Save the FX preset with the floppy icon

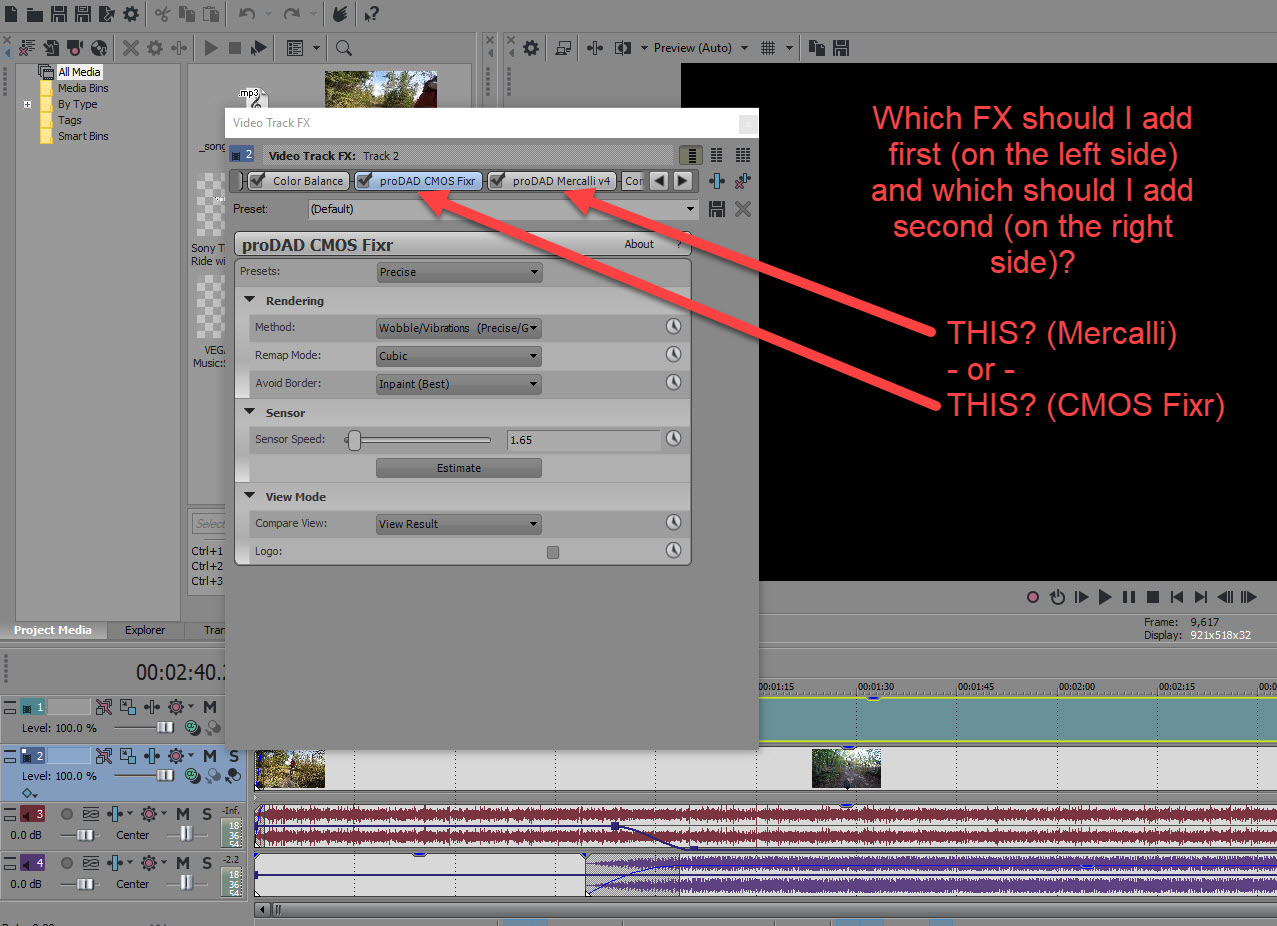(717, 209)
